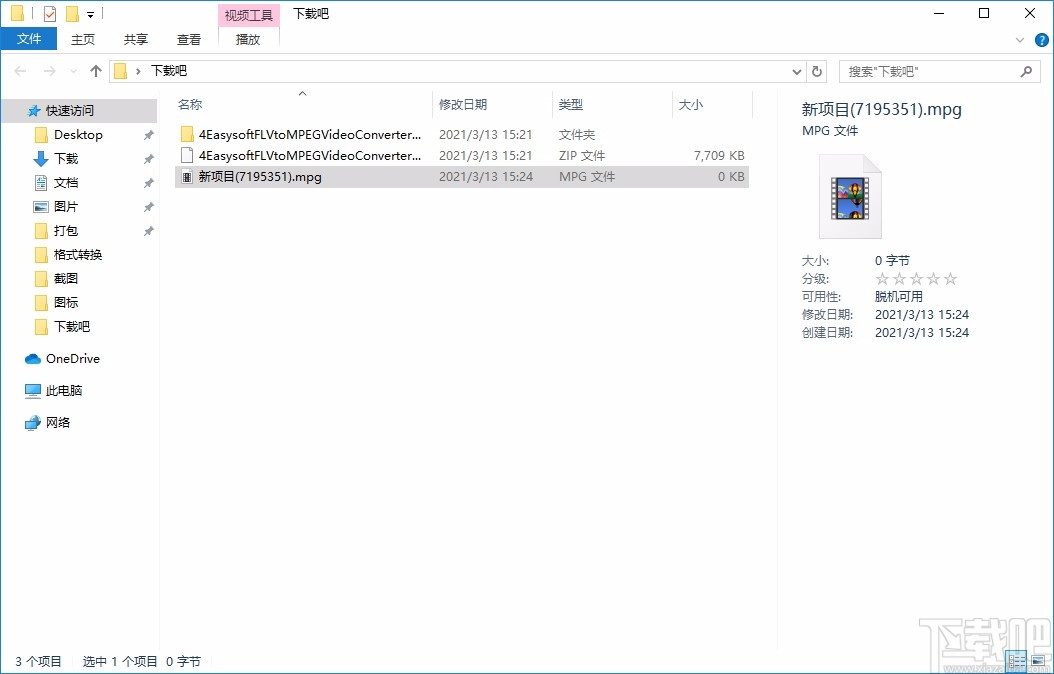Open the address bar history dropdown

coord(797,70)
